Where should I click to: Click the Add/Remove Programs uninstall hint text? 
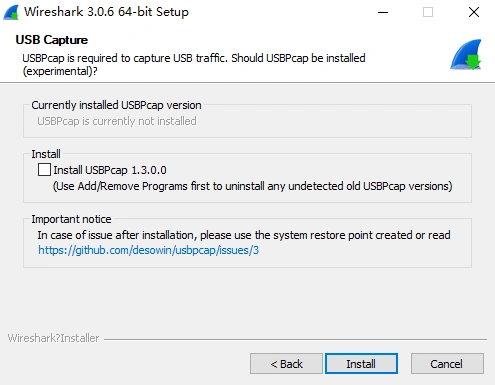click(253, 186)
